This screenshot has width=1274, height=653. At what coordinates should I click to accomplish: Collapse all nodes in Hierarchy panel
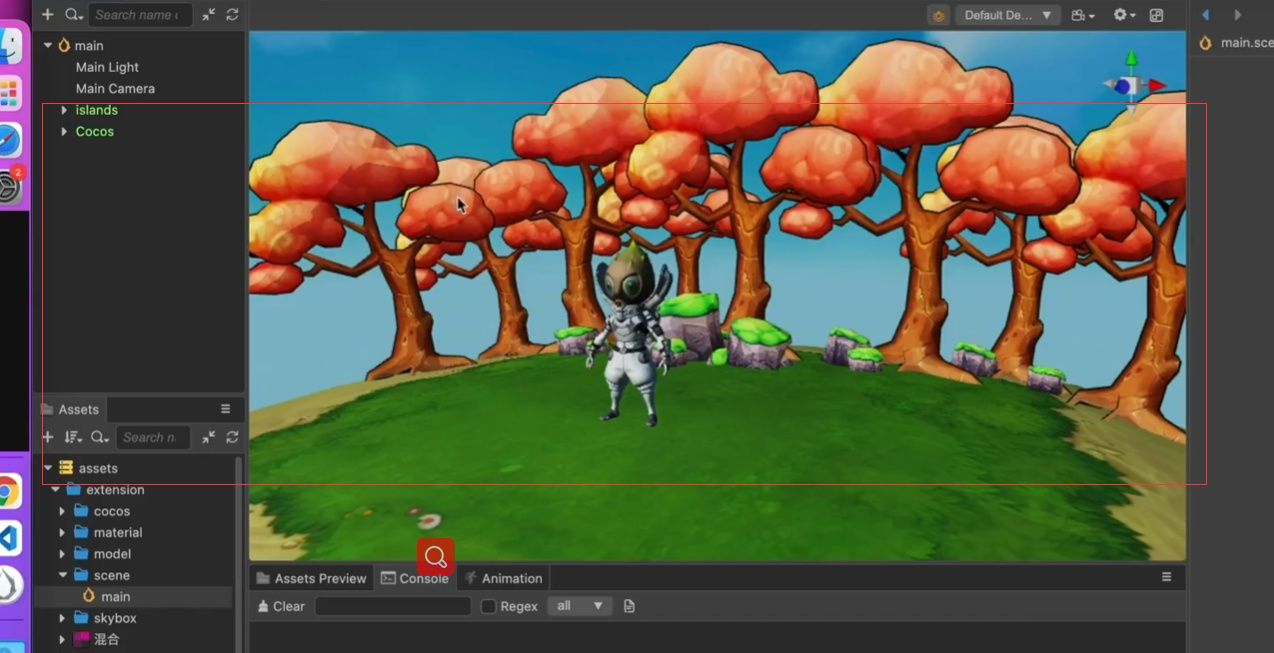click(208, 15)
